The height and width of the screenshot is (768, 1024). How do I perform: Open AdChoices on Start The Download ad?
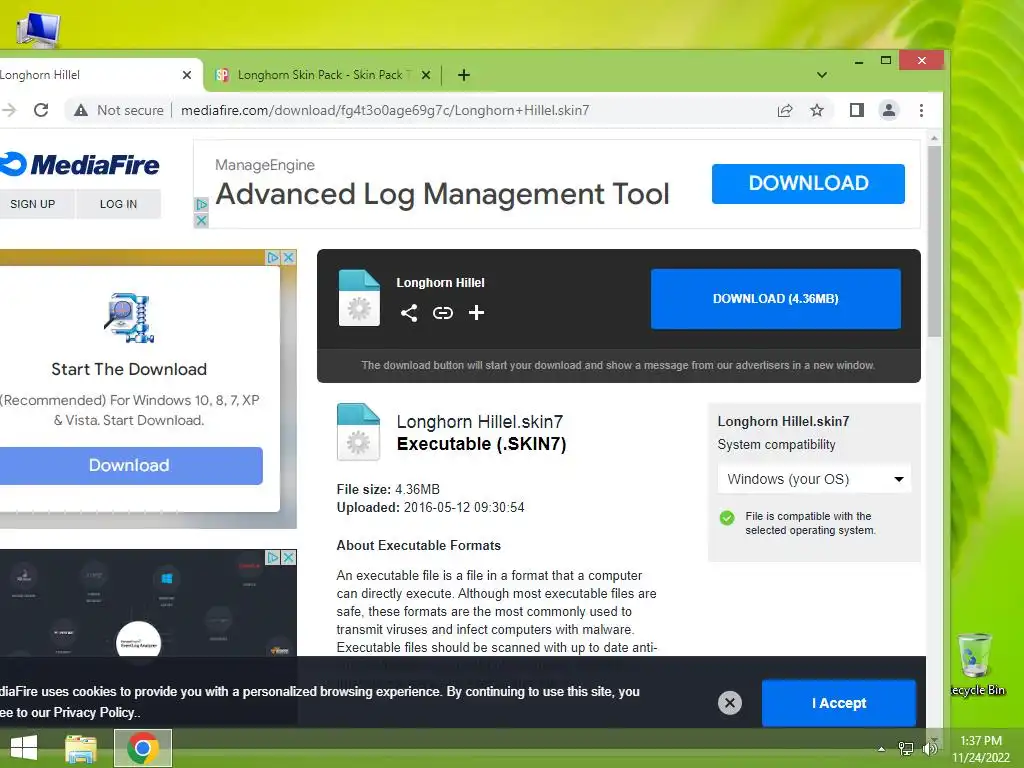(x=273, y=257)
